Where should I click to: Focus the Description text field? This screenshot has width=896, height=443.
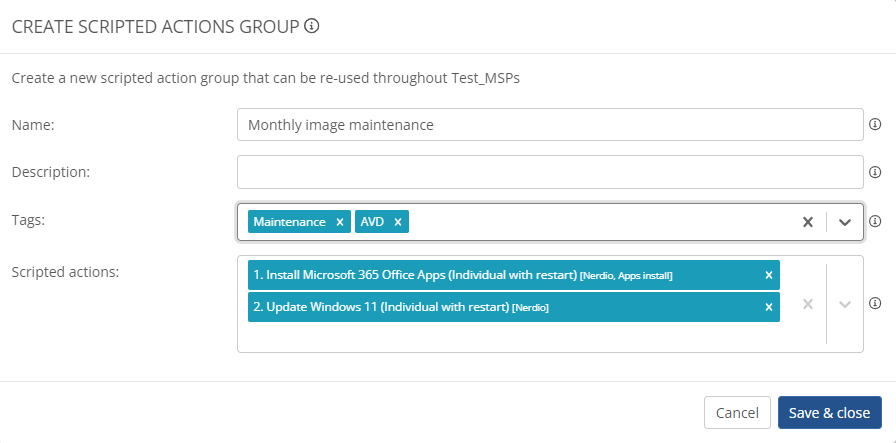point(550,172)
